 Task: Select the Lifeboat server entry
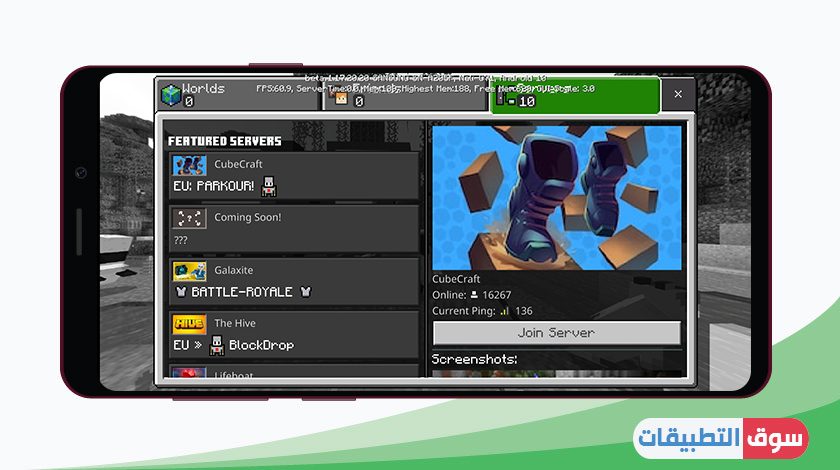[x=294, y=371]
